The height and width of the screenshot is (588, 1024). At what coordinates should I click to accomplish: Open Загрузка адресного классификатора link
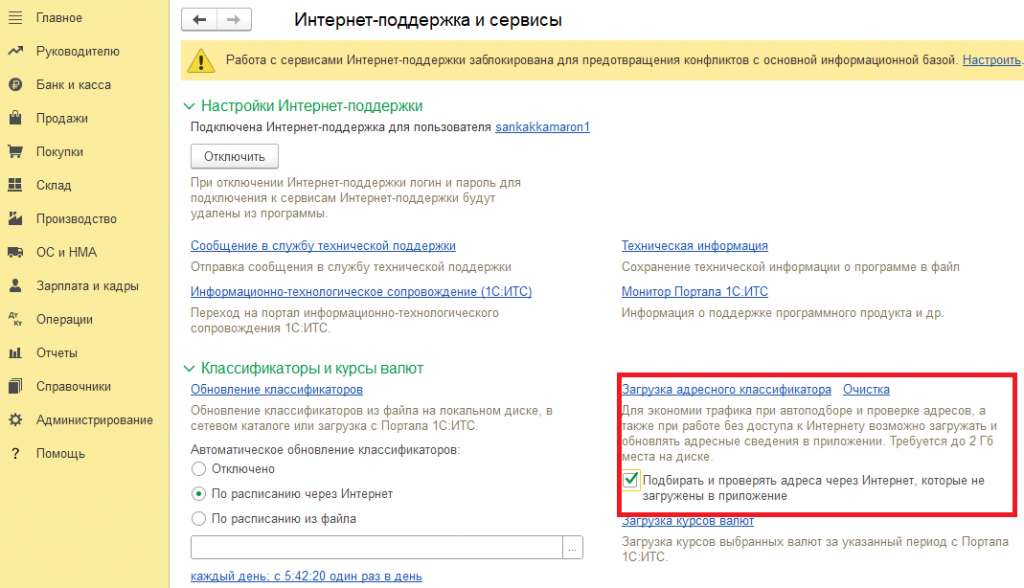point(726,389)
